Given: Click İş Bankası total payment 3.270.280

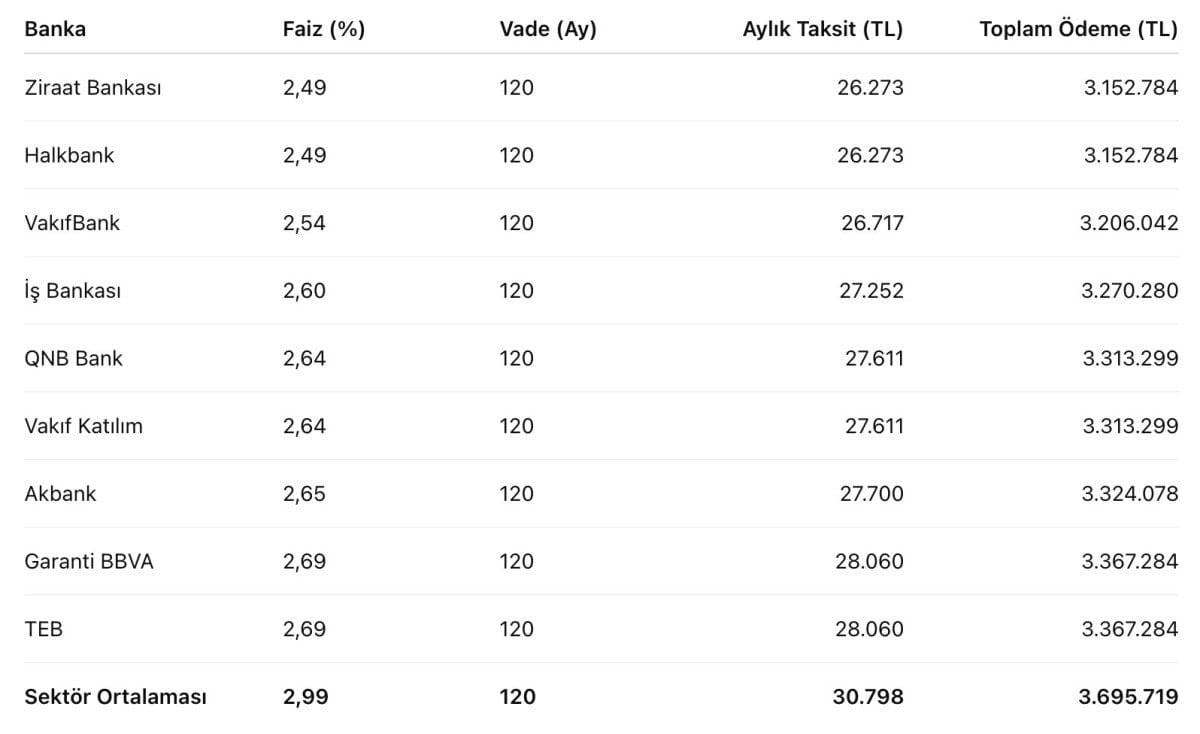Looking at the screenshot, I should coord(1130,291).
